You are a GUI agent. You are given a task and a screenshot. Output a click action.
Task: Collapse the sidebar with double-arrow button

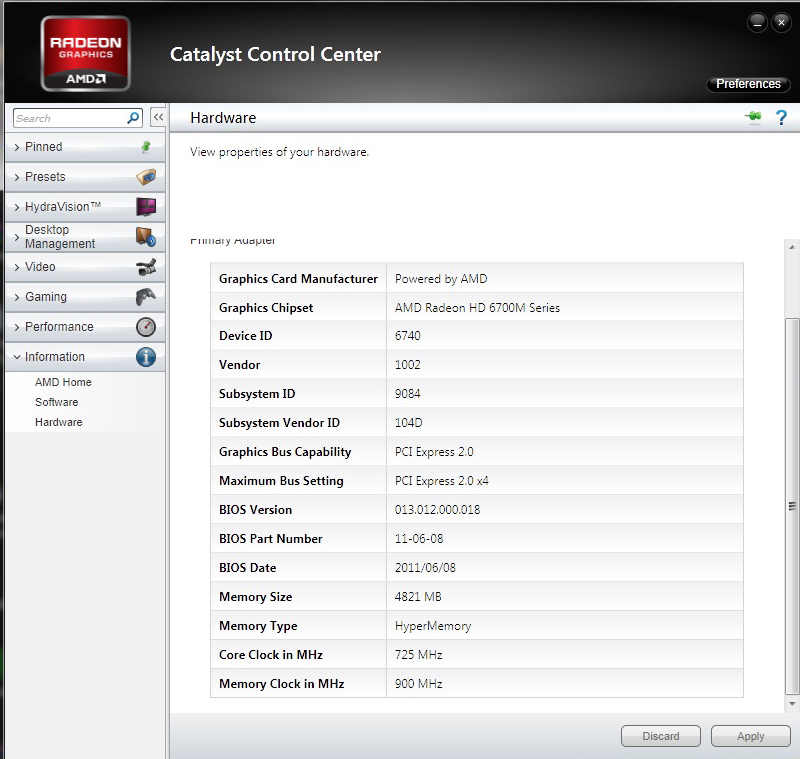158,117
